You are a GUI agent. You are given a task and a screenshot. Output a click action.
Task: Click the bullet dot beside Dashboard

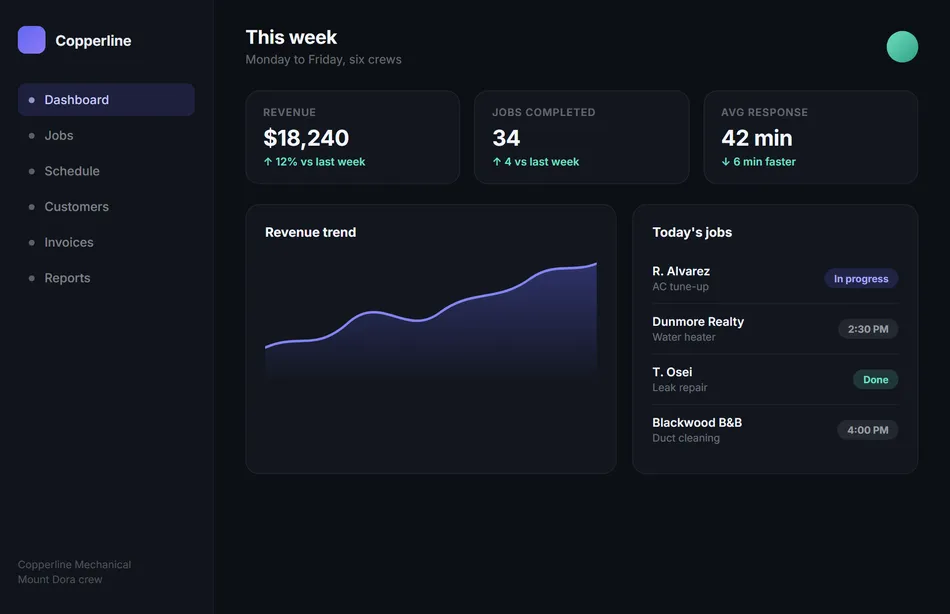[32, 100]
